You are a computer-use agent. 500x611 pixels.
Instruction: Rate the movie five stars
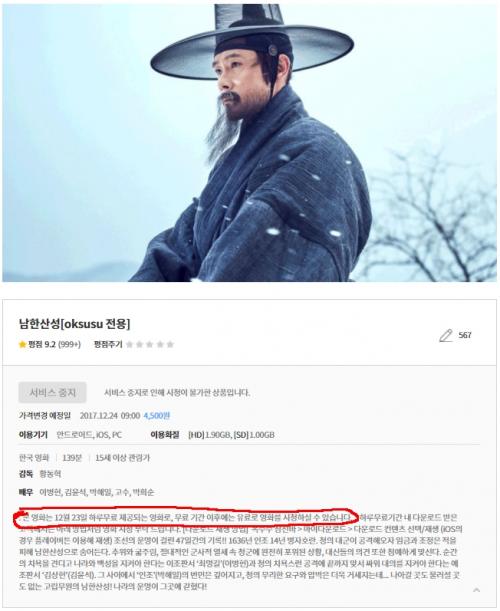(x=170, y=344)
